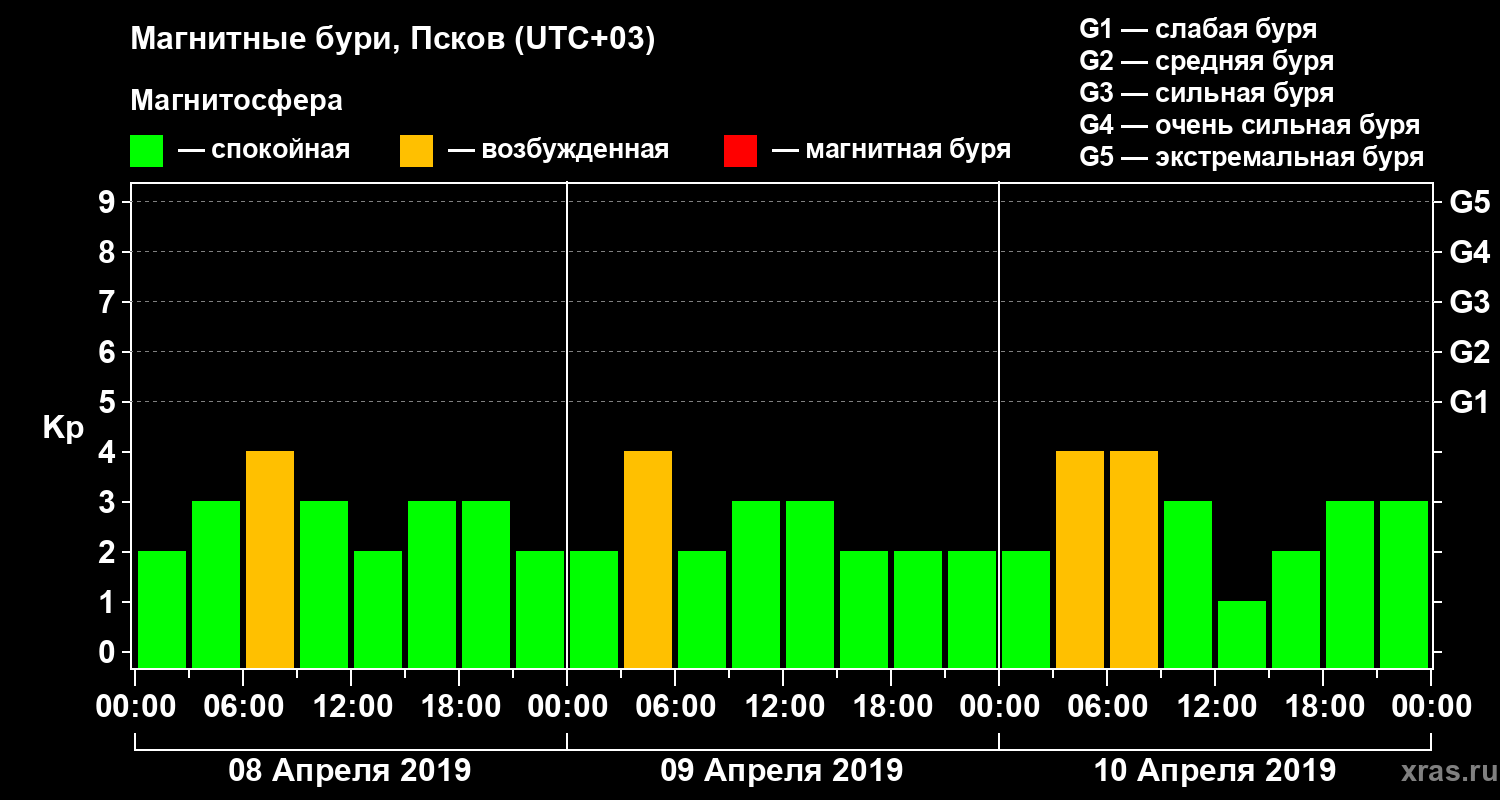
Task: Click the 'Kp' axis label
Action: click(x=63, y=428)
